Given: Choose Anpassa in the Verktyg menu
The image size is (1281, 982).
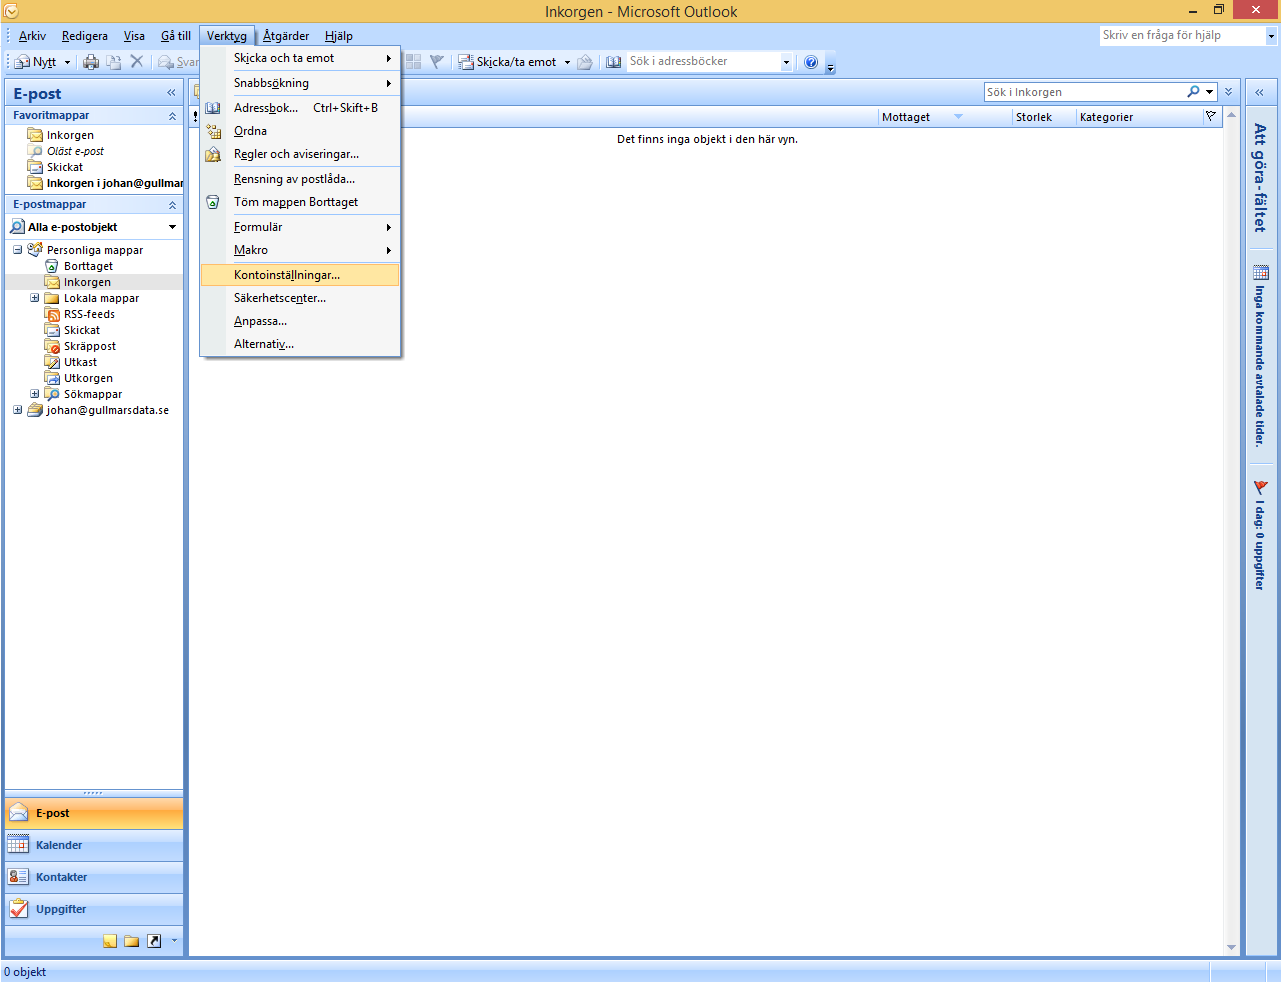Looking at the screenshot, I should (x=300, y=321).
